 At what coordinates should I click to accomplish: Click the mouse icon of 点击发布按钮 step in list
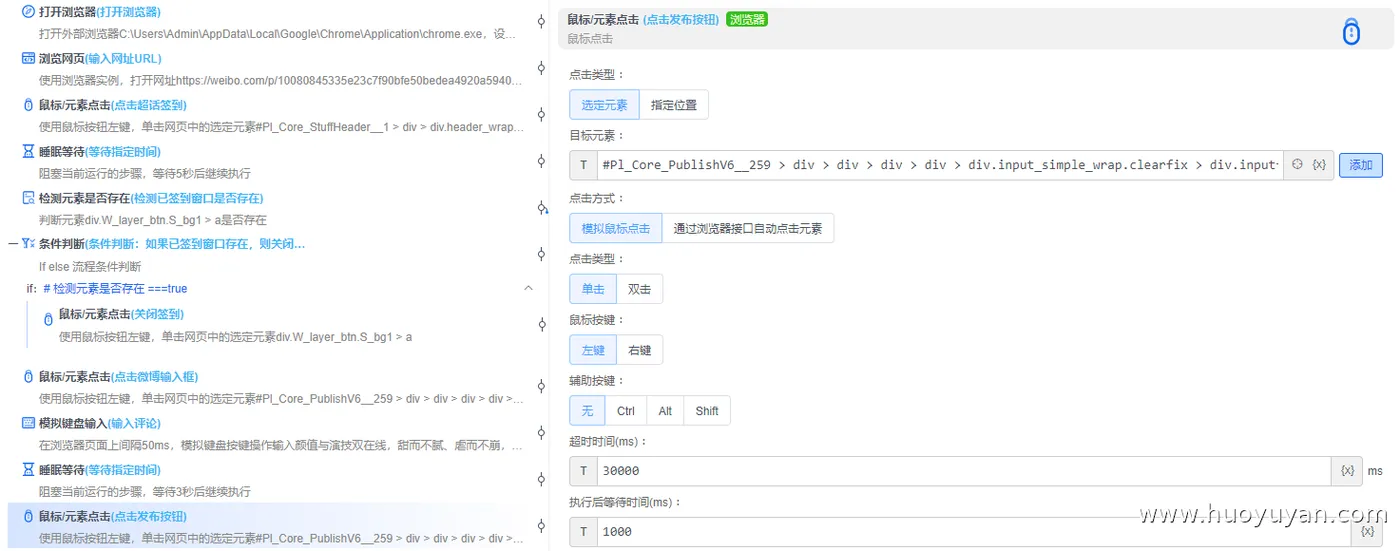[28, 517]
